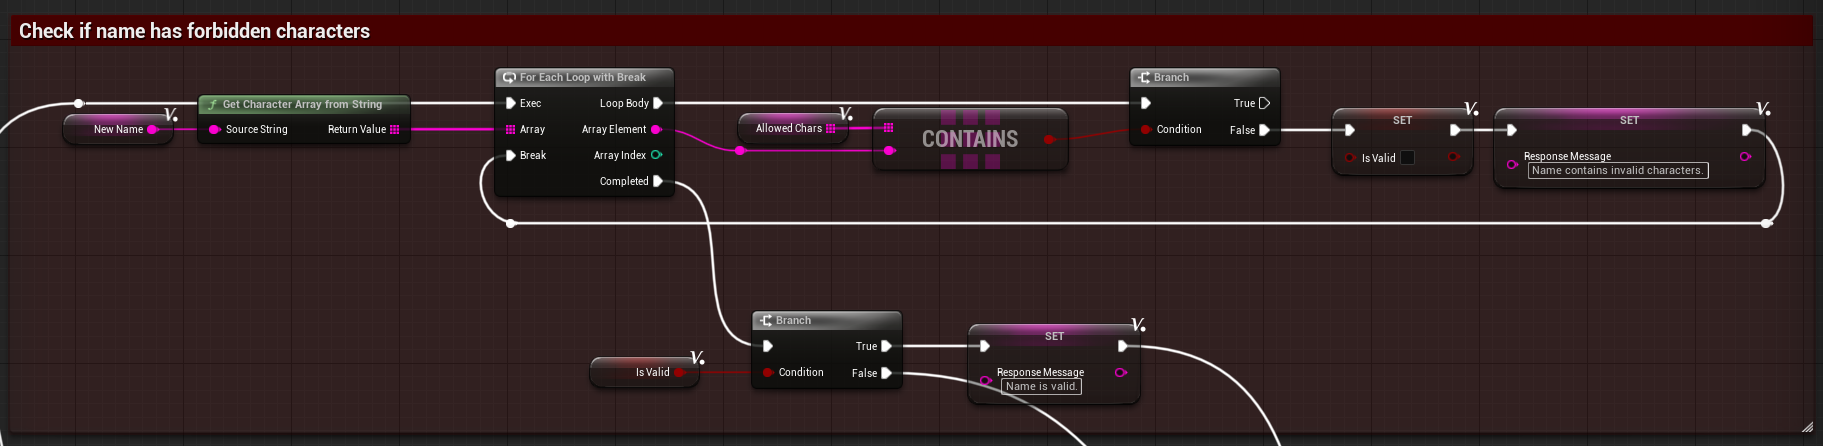The height and width of the screenshot is (446, 1823).
Task: Click the Exec input pin on For Each Loop
Action: tap(511, 103)
